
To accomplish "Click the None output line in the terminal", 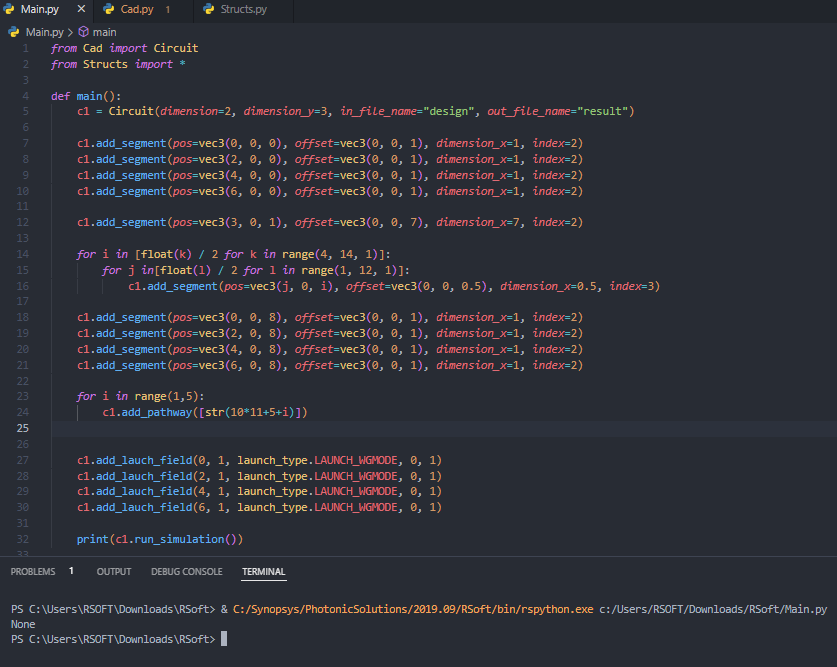I will coord(23,624).
